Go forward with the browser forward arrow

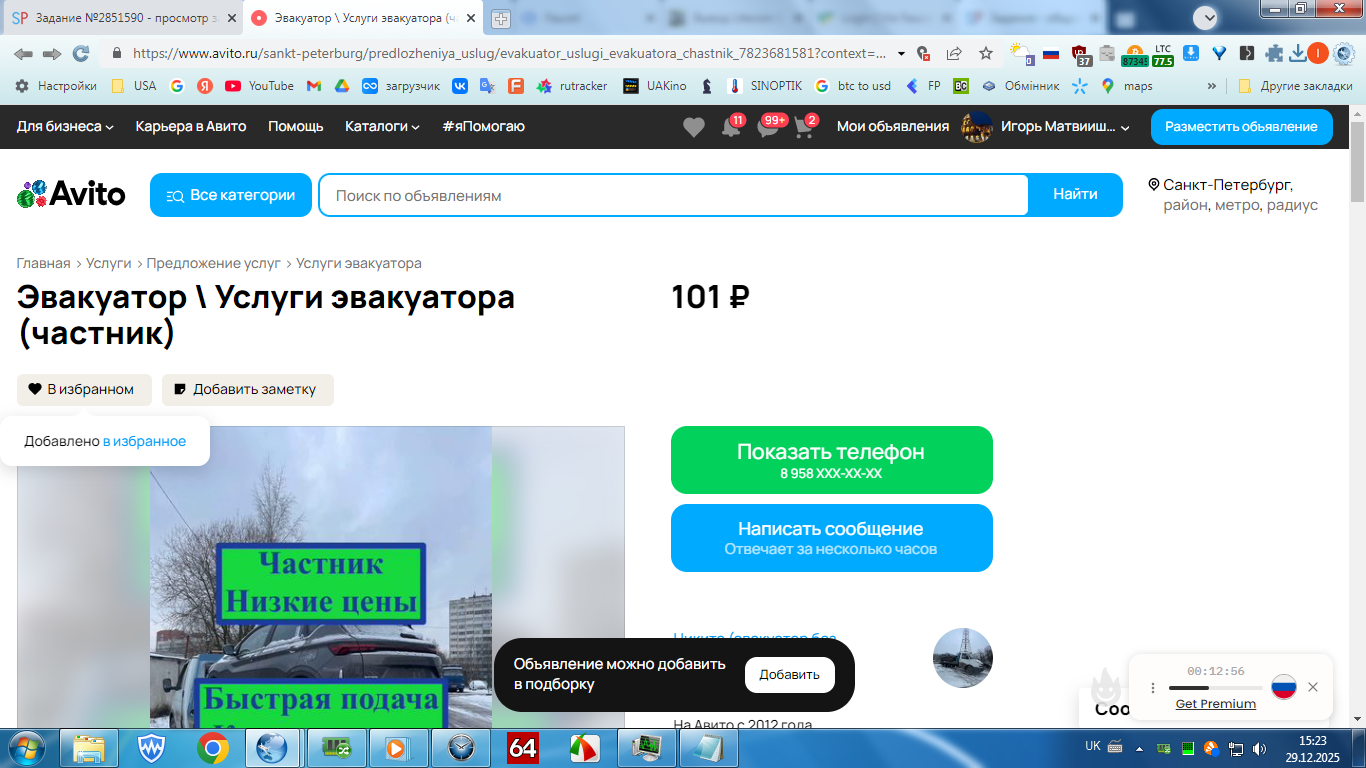click(52, 54)
